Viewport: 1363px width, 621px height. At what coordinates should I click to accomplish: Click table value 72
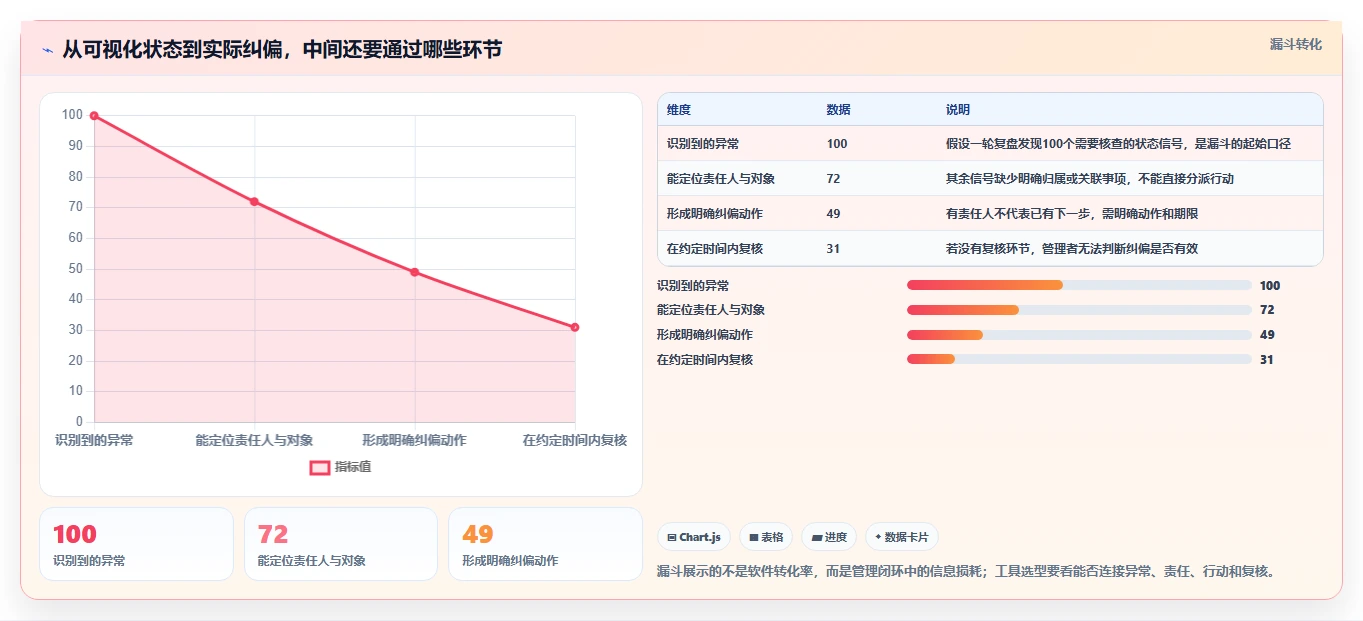pyautogui.click(x=834, y=178)
